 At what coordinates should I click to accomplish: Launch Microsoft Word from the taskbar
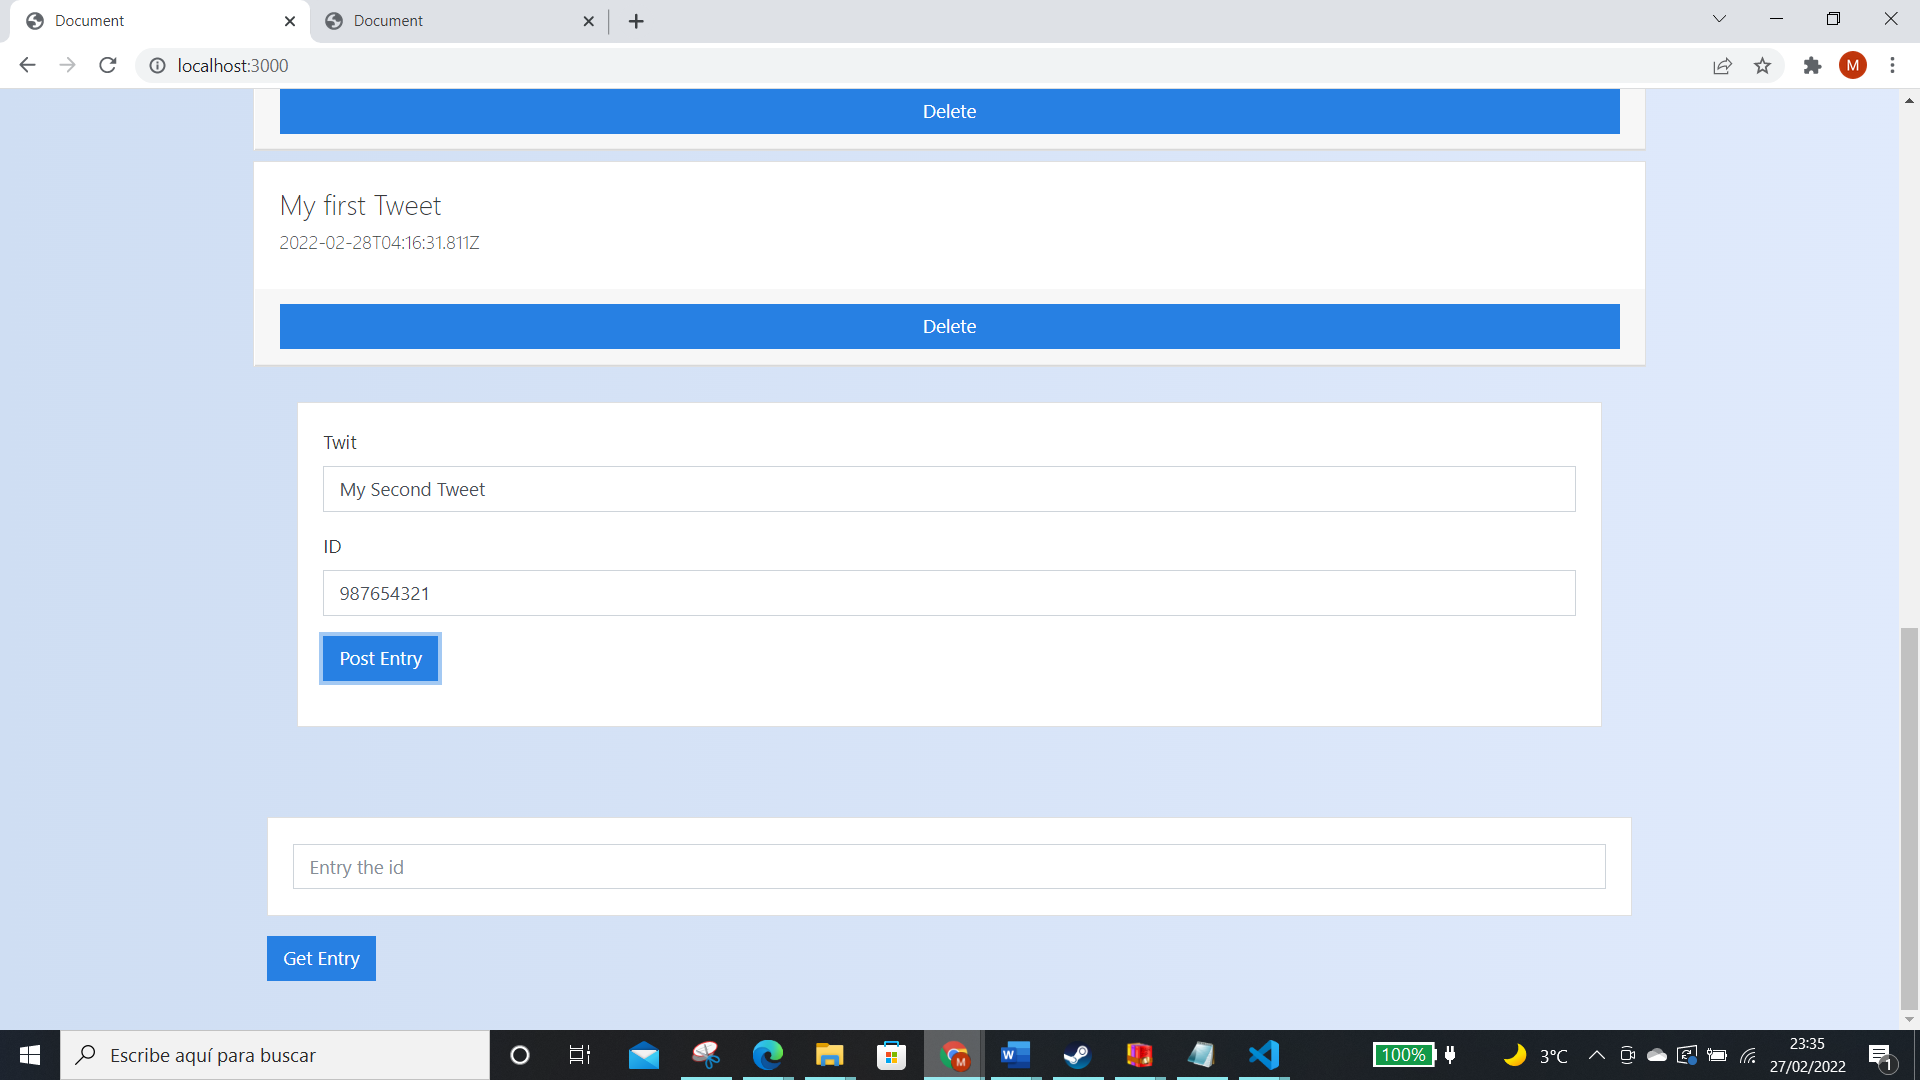1015,1055
